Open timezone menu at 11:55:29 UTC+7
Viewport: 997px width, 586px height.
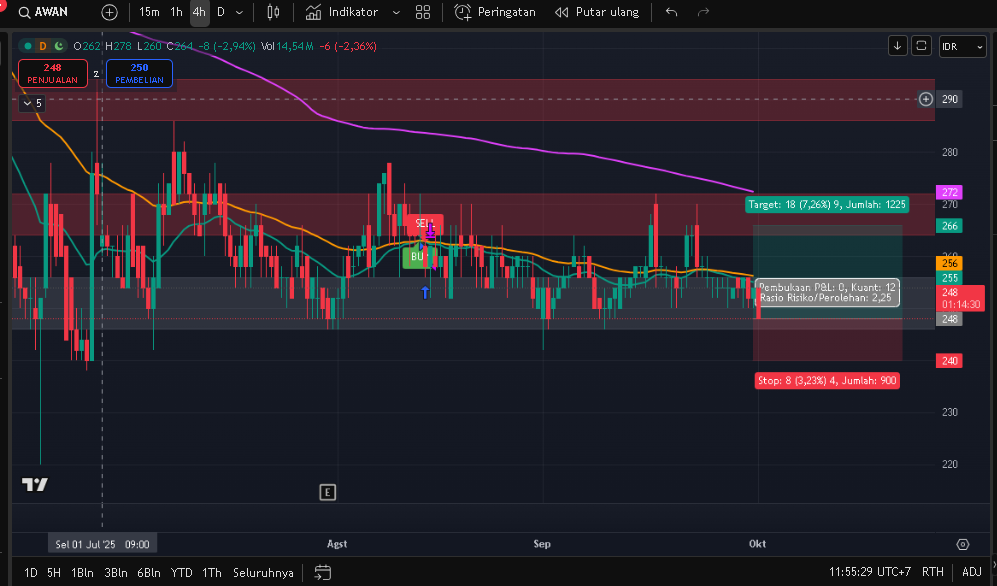pyautogui.click(x=870, y=572)
